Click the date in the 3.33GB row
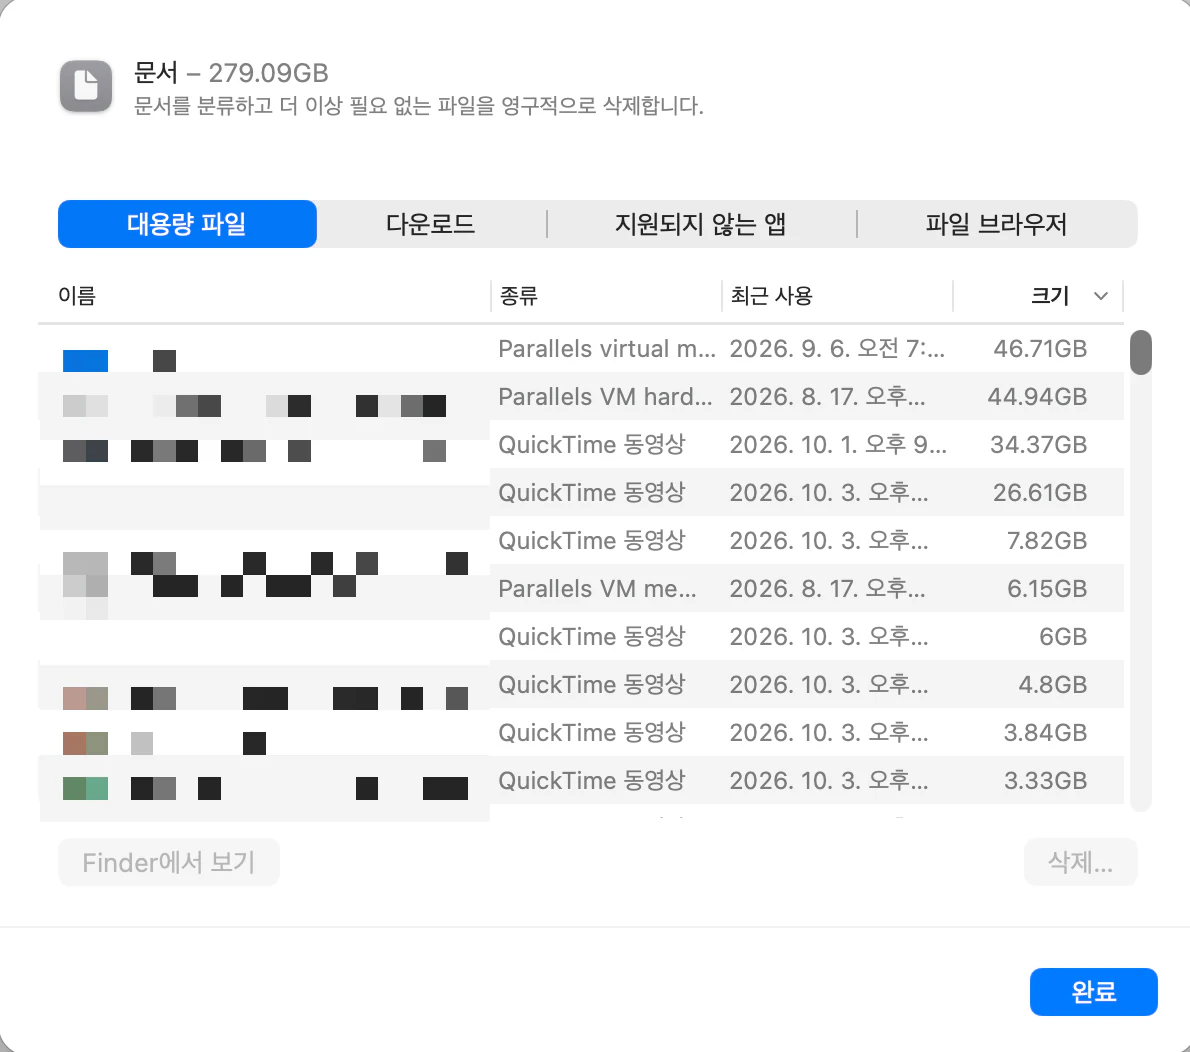Viewport: 1190px width, 1052px height. pos(829,780)
